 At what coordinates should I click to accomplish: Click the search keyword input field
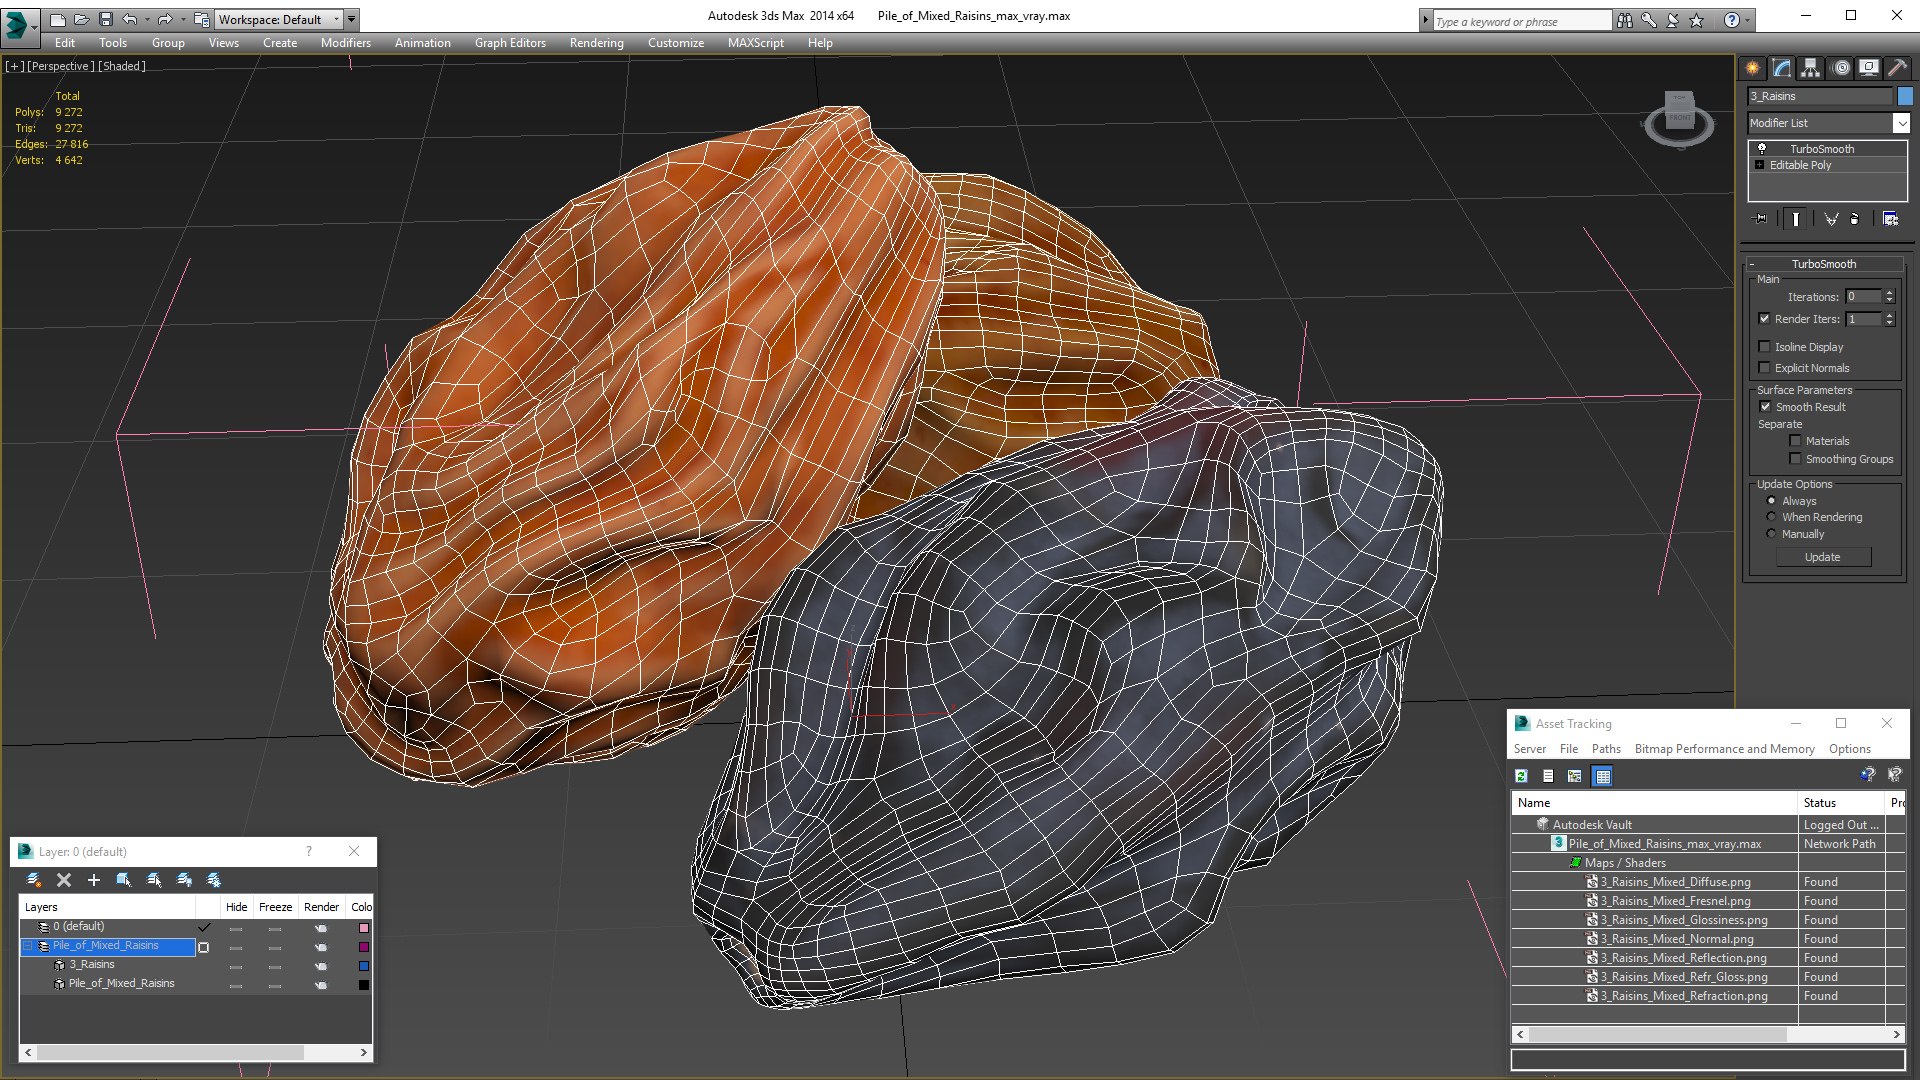coord(1522,21)
